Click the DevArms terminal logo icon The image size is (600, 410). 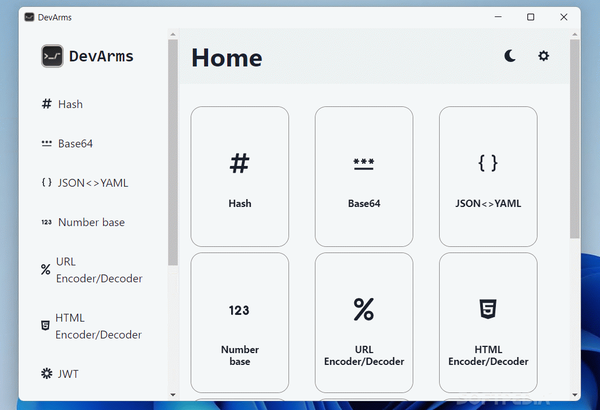click(x=52, y=56)
